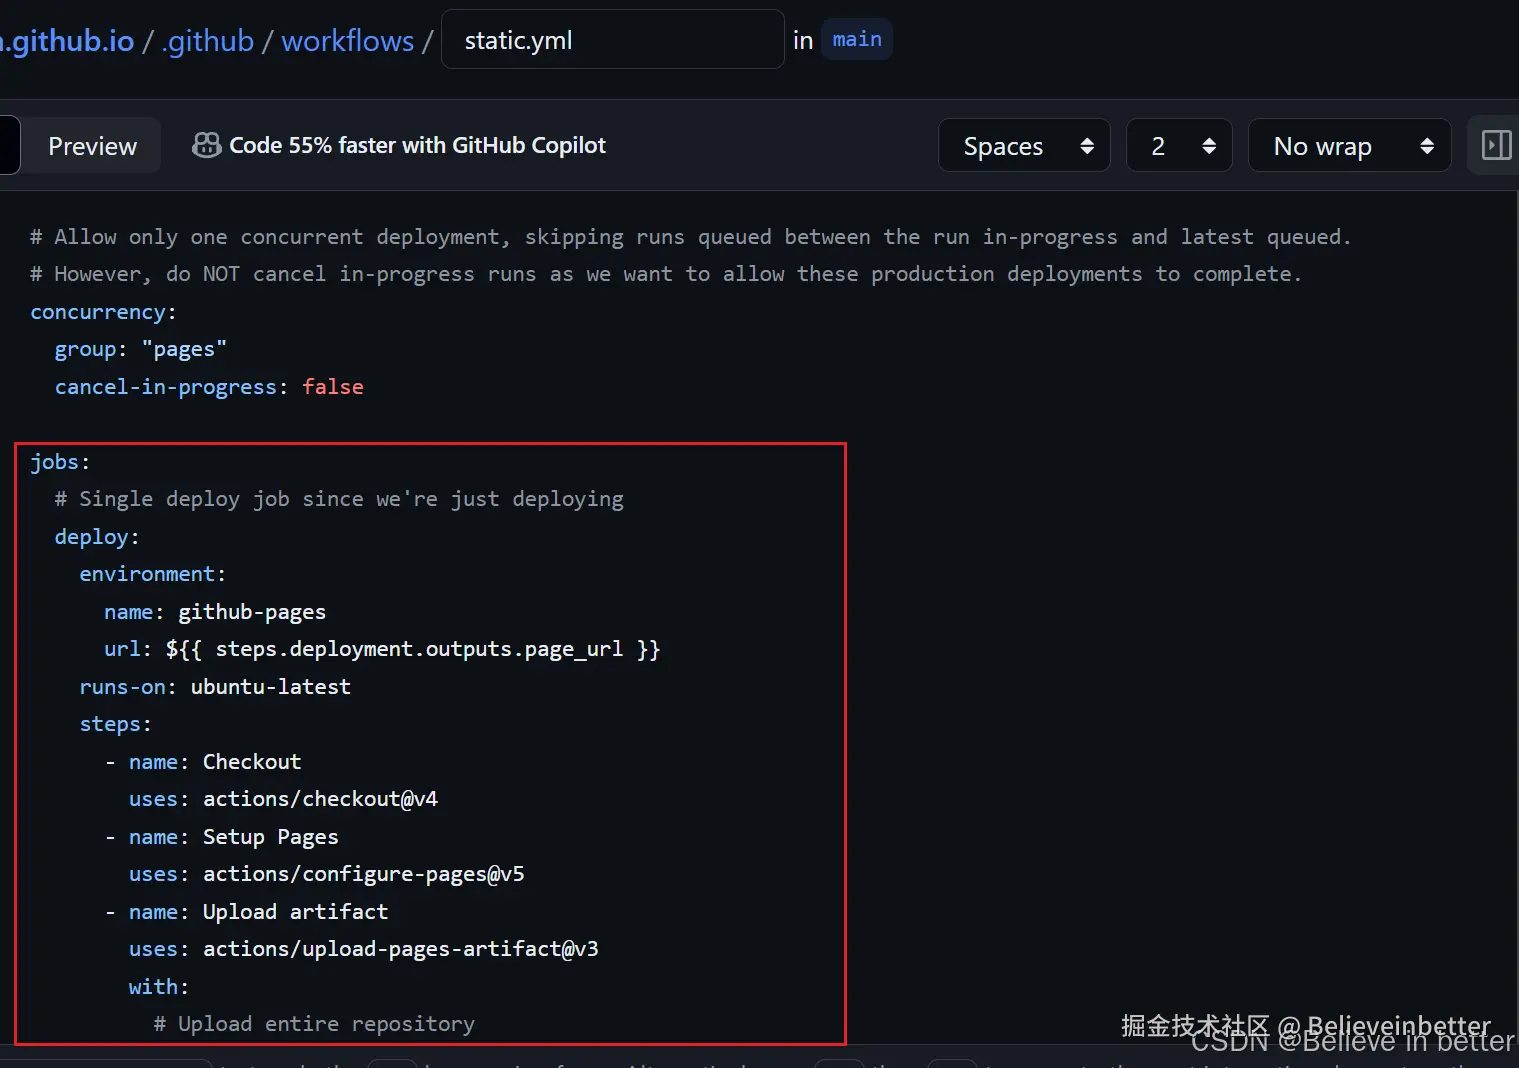Click the main branch label
The width and height of the screenshot is (1519, 1068).
[x=857, y=40]
